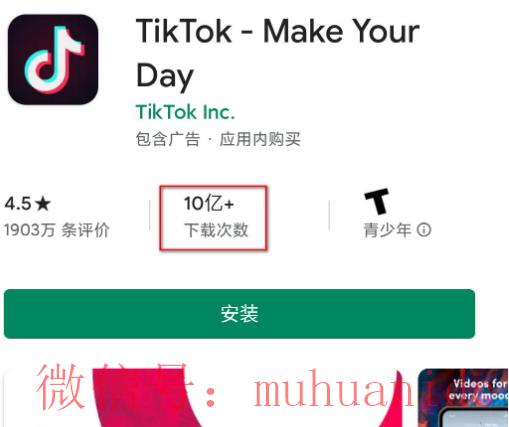Click the 青少年 age rating label
This screenshot has height=427, width=509.
(x=387, y=230)
